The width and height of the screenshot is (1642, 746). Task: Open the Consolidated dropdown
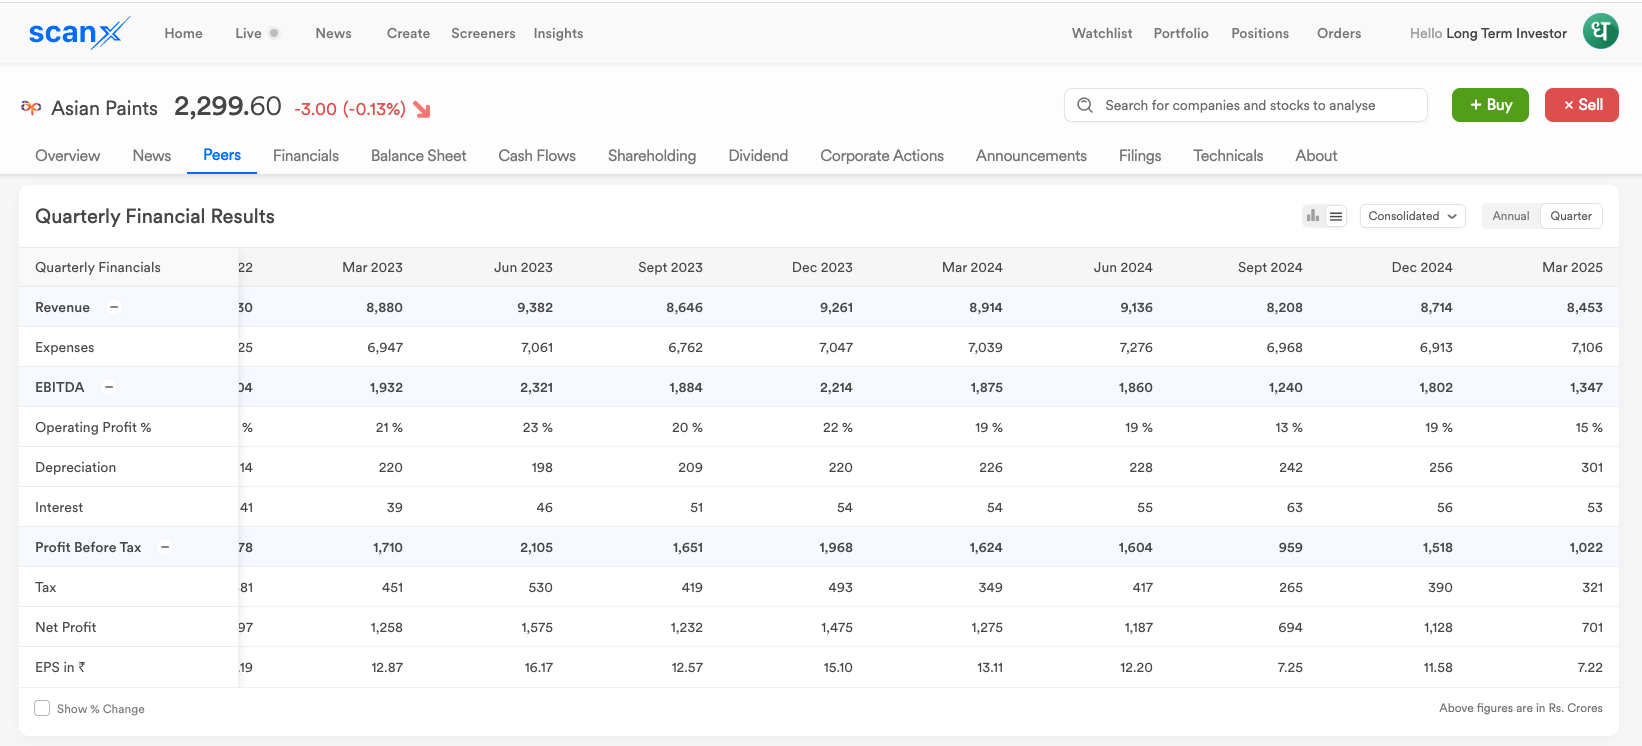coord(1412,216)
